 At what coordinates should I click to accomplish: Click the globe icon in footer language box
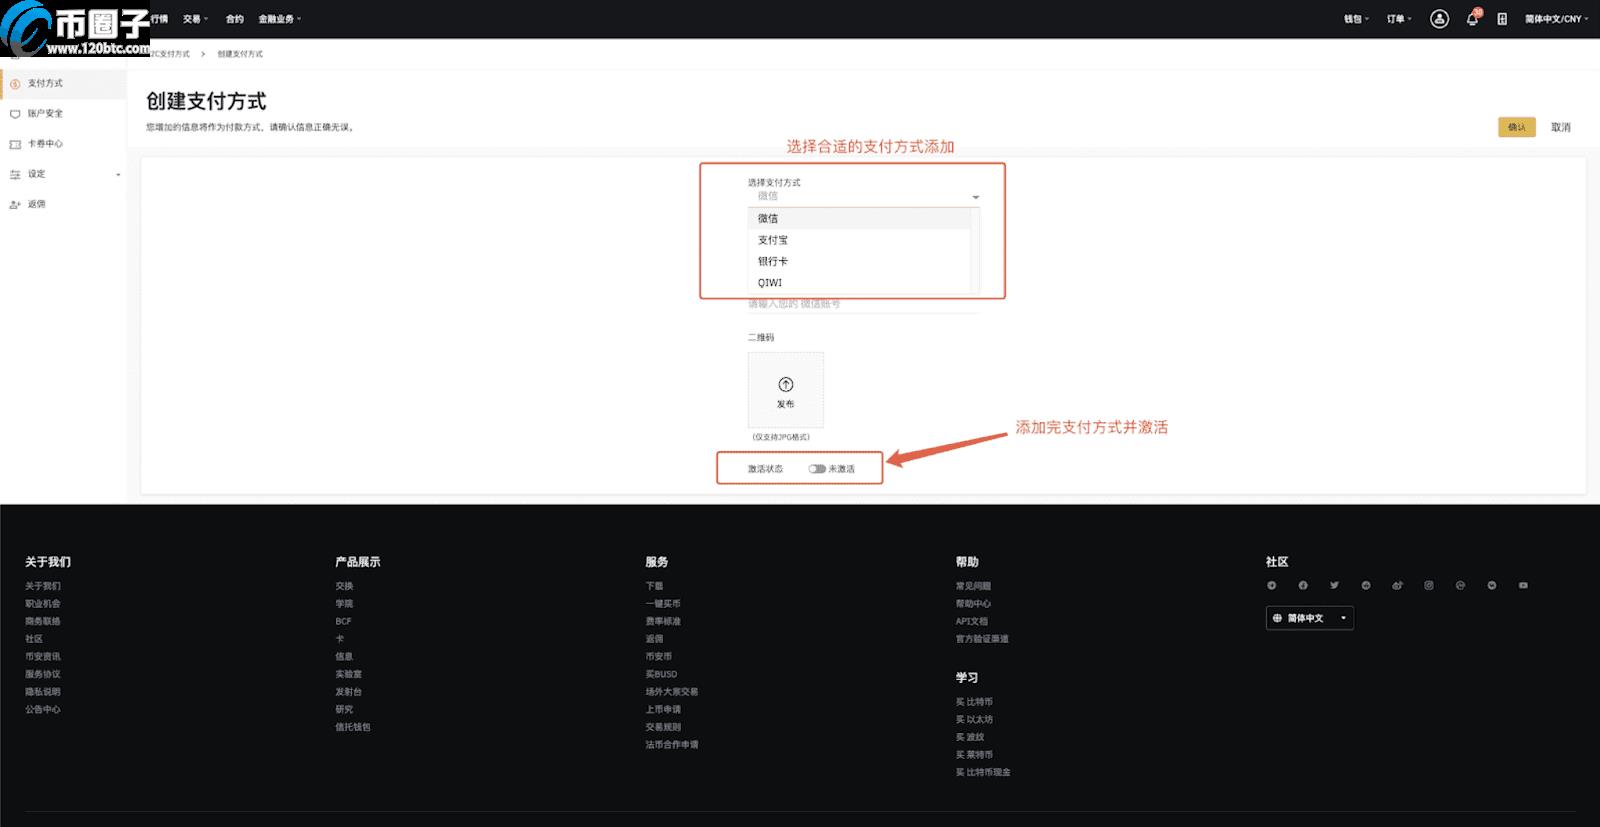click(x=1277, y=618)
